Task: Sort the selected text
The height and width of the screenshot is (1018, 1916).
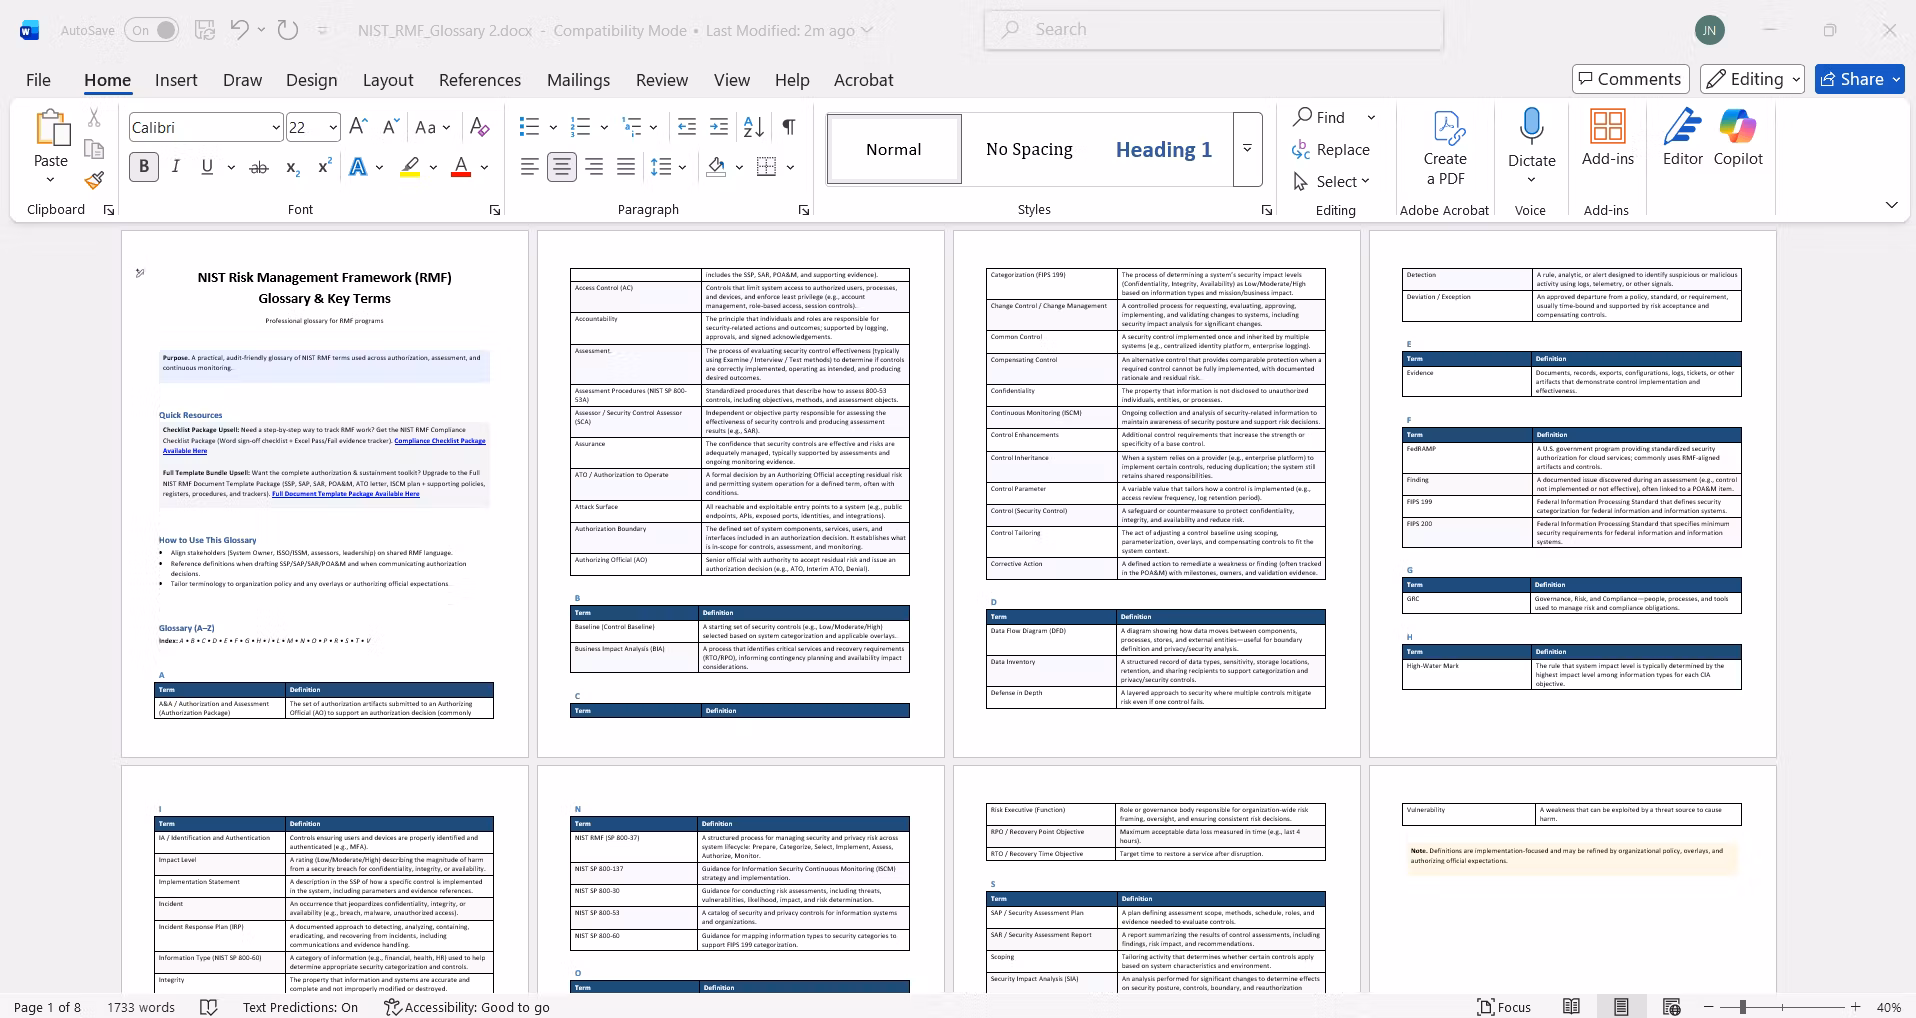Action: [754, 127]
